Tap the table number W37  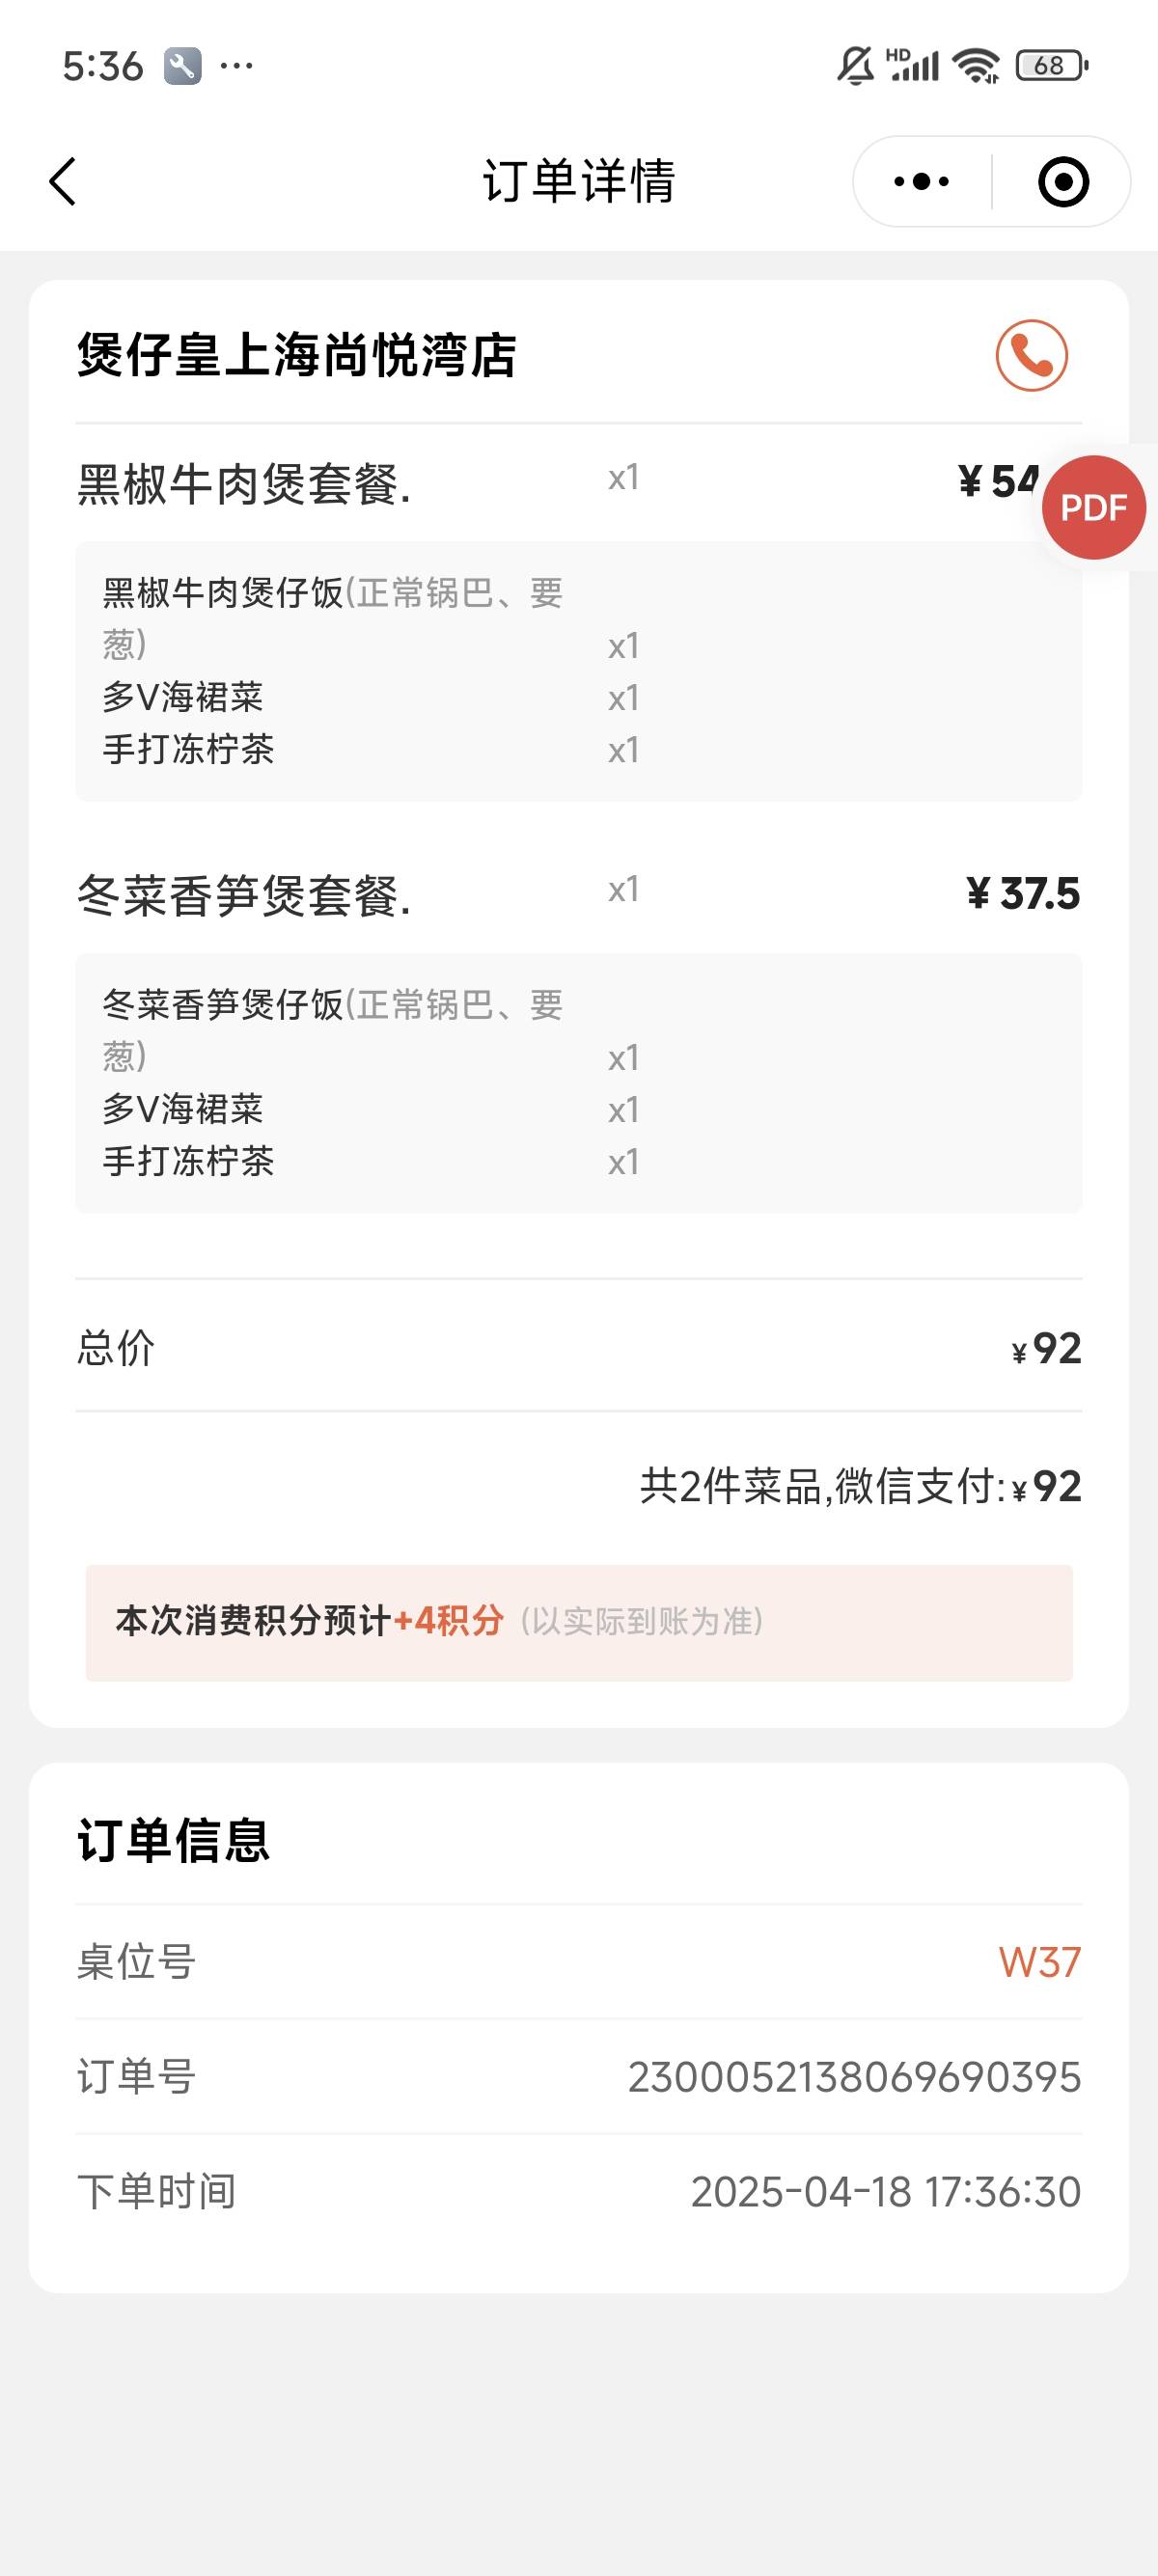pos(1040,1962)
